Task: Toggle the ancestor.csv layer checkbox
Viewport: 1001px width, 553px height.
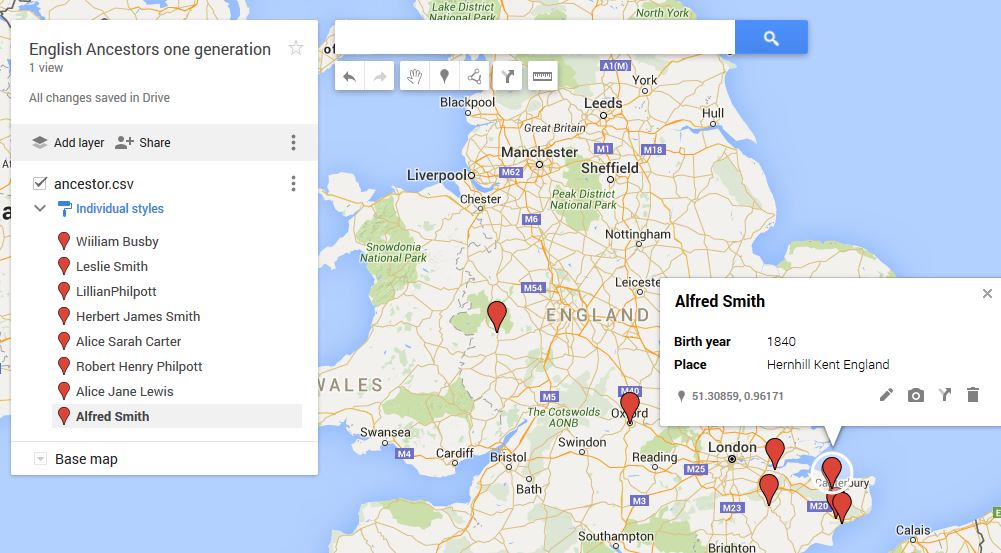Action: (x=40, y=184)
